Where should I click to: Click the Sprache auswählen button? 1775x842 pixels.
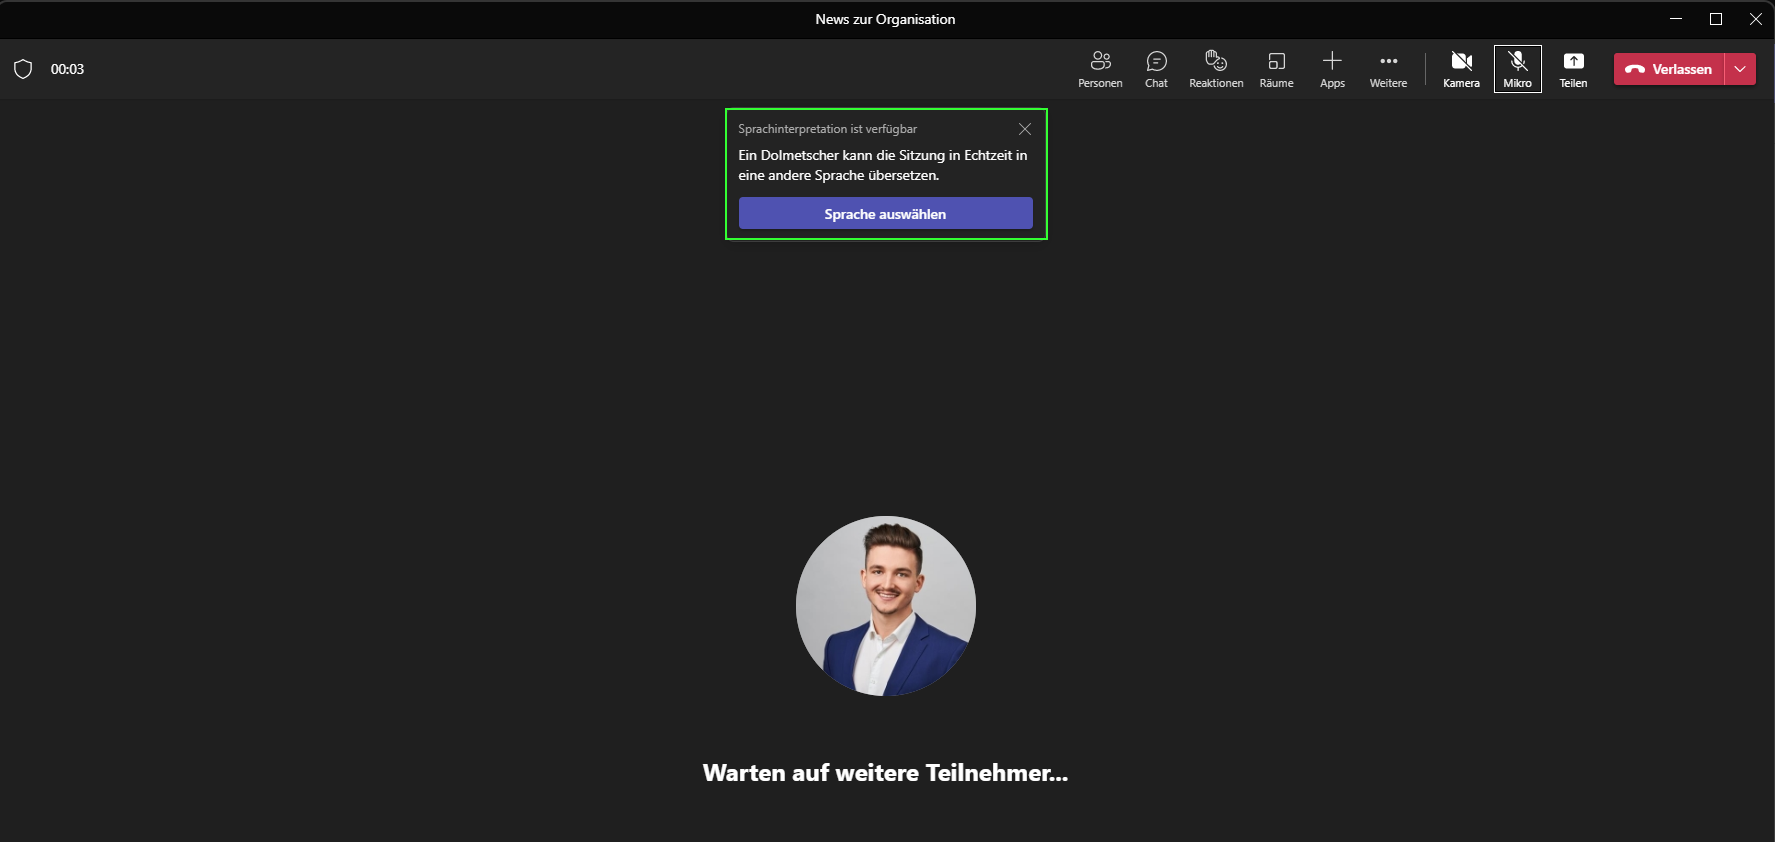tap(885, 214)
